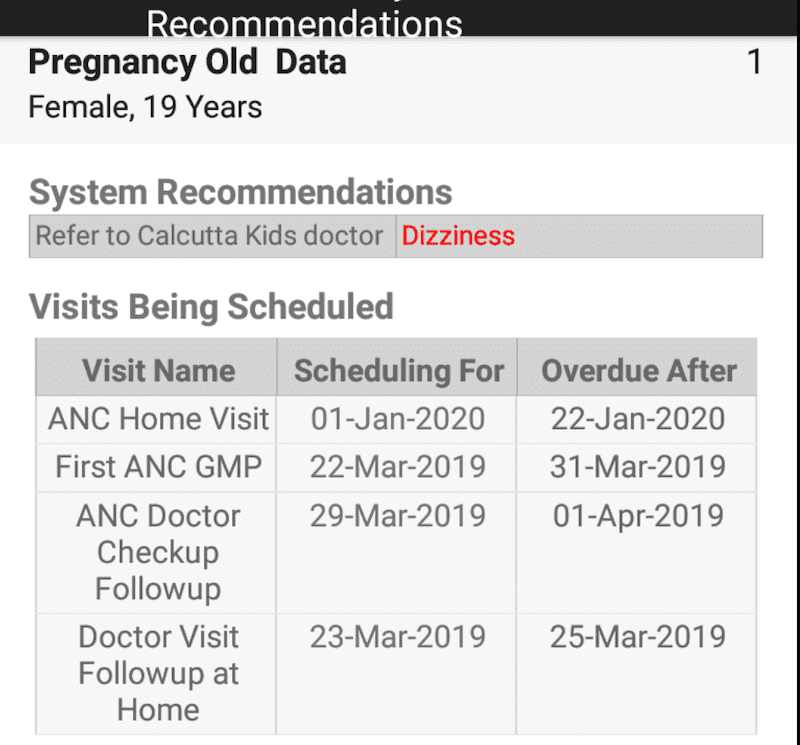Viewport: 800px width, 745px height.
Task: Click the Female, 19 Years patient details
Action: click(145, 107)
